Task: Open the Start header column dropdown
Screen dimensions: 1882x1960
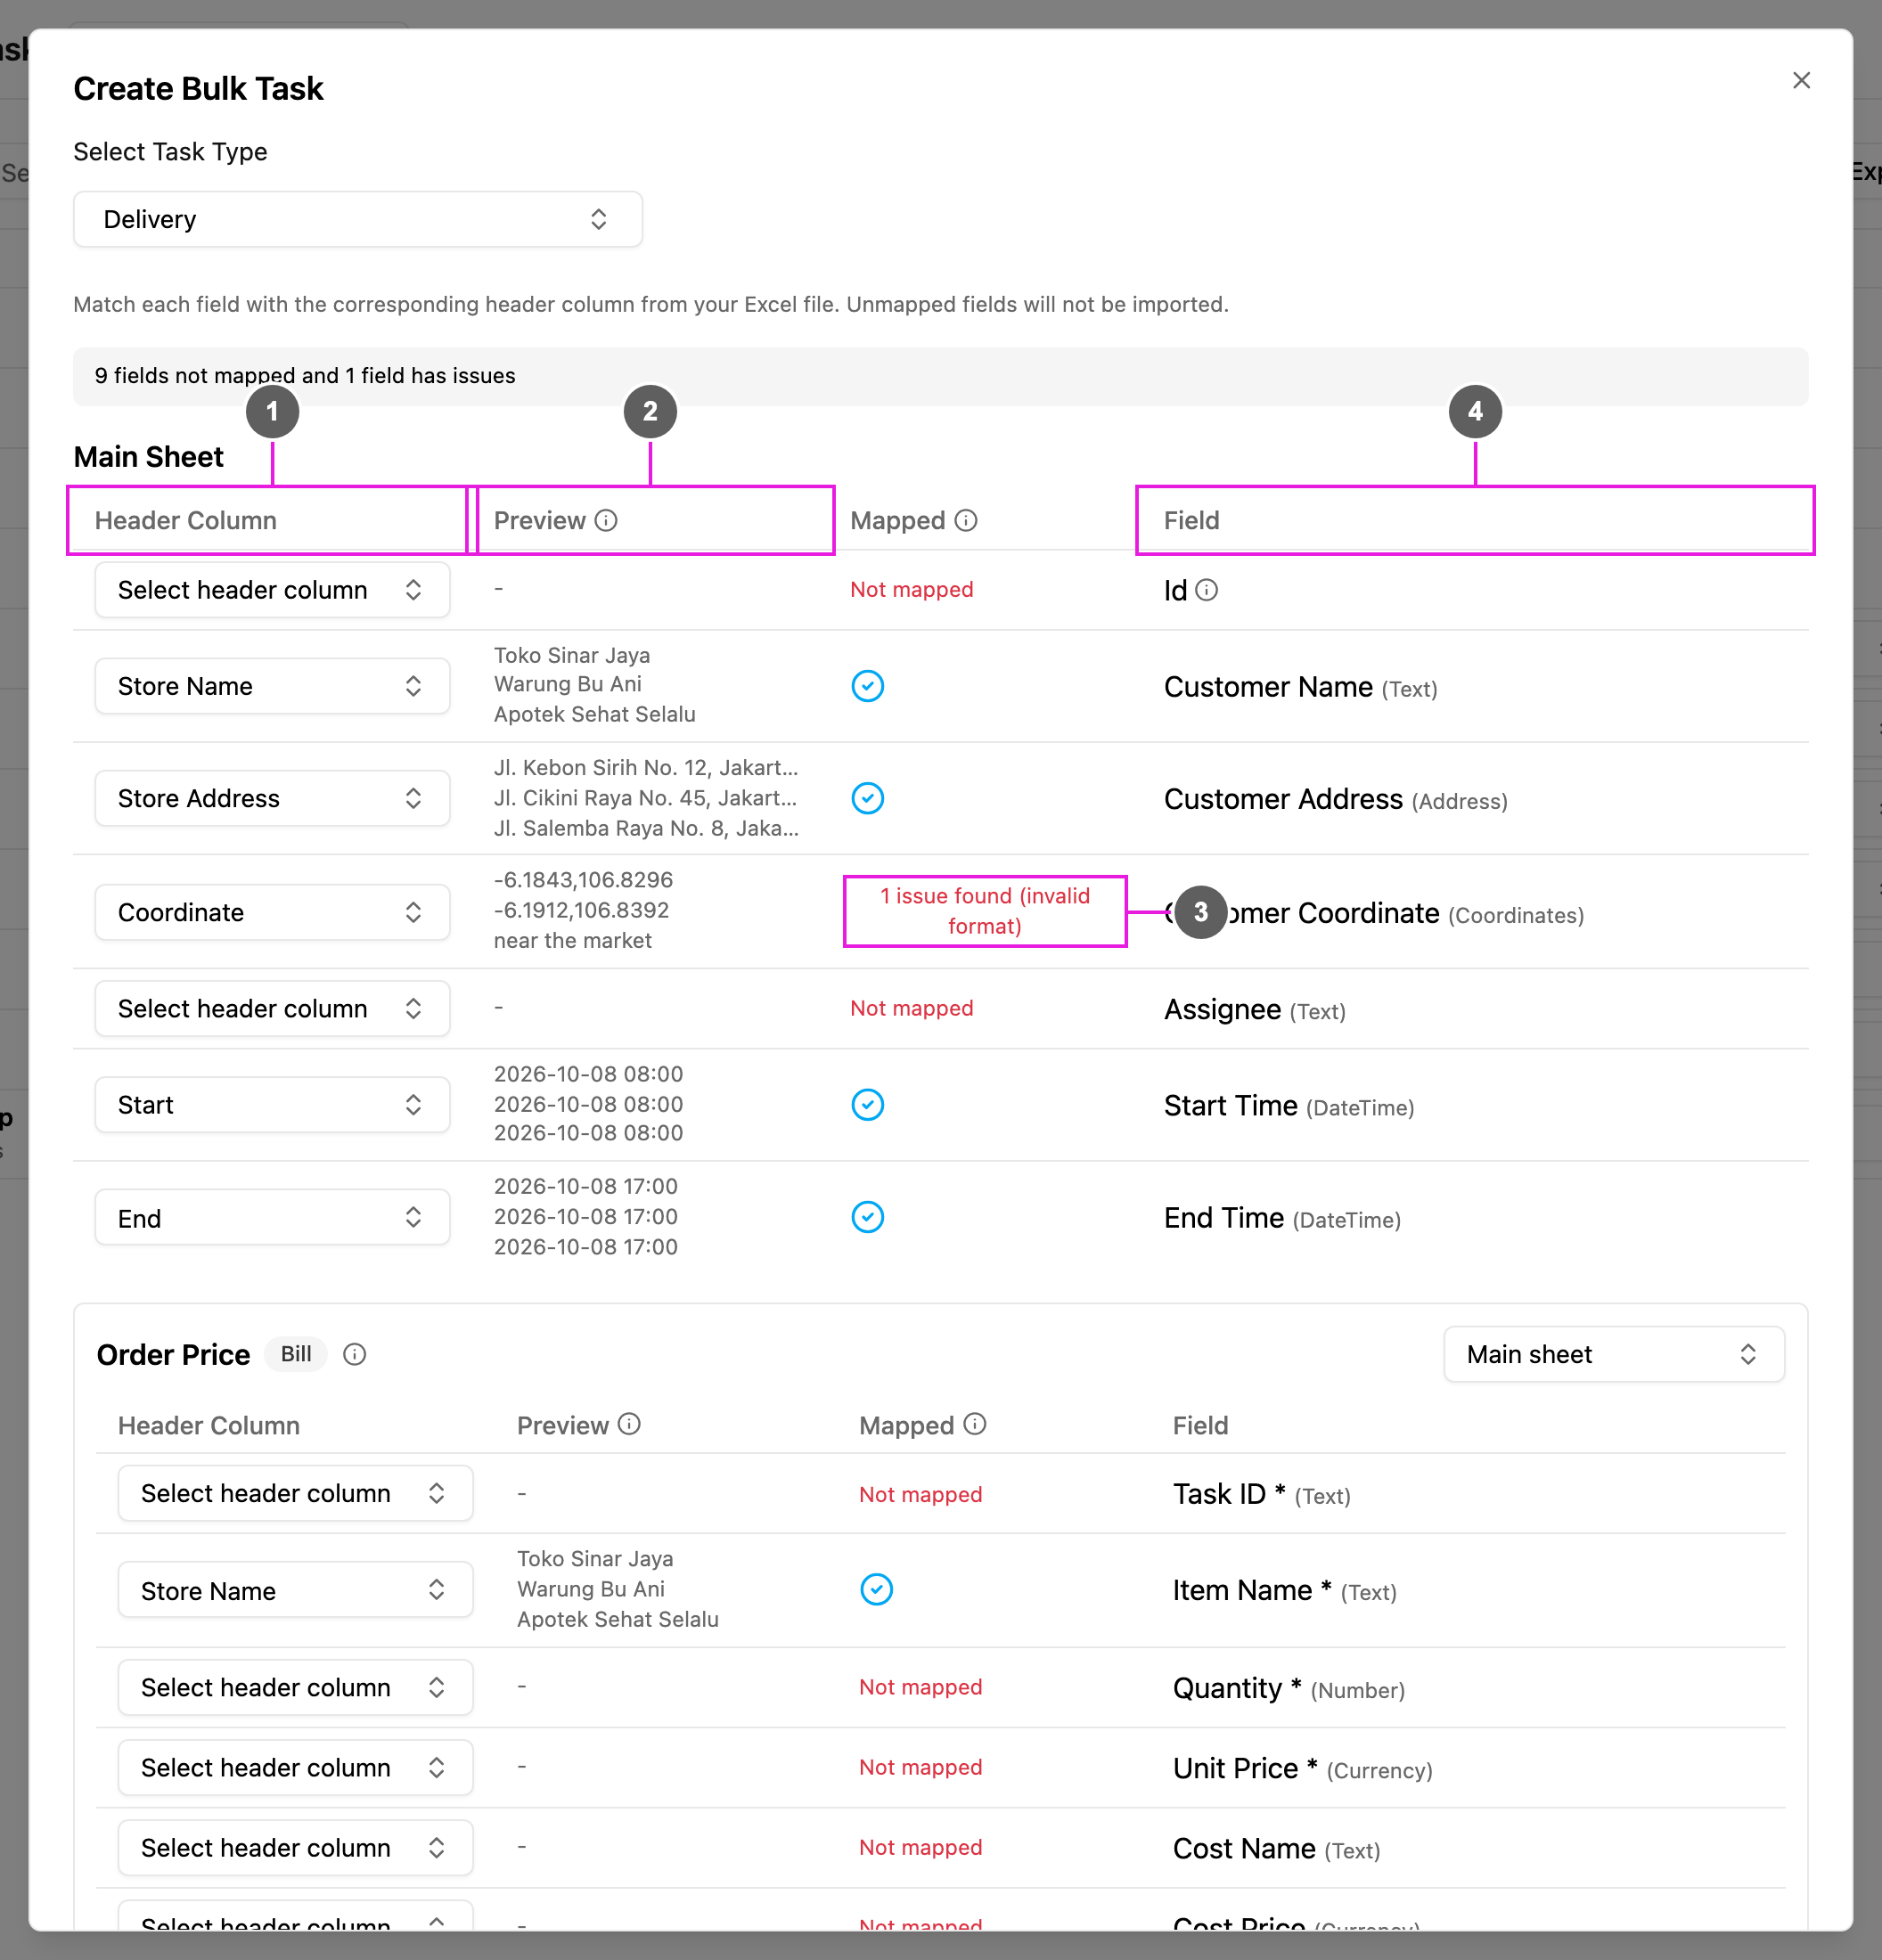Action: click(x=272, y=1105)
